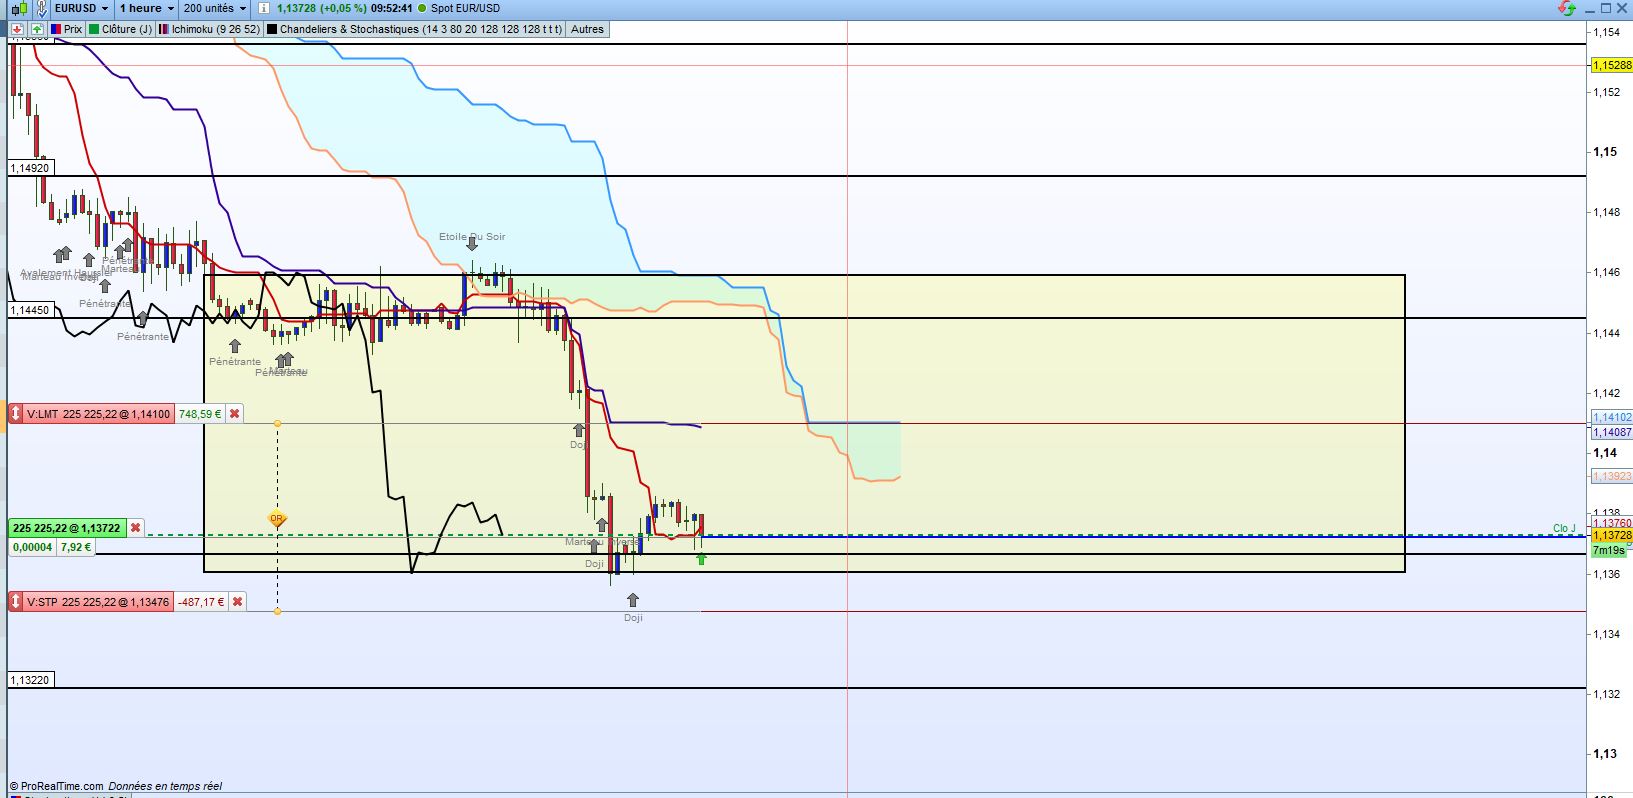This screenshot has width=1633, height=798.
Task: Select the Prix indicator tab
Action: (67, 29)
